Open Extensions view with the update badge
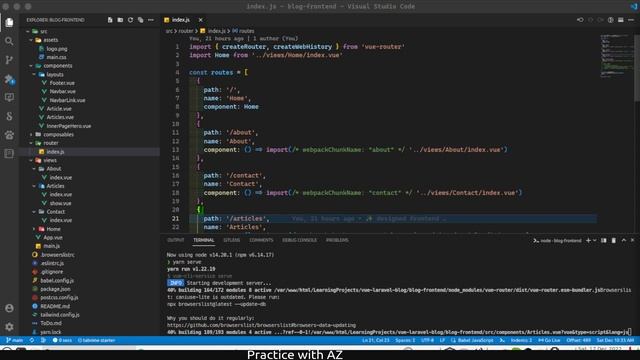The height and width of the screenshot is (360, 640). coord(9,79)
